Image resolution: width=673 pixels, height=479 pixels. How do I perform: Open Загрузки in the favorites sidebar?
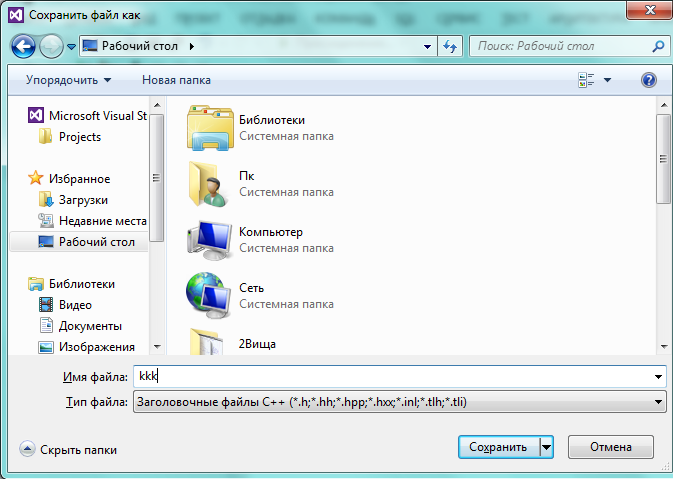click(x=82, y=199)
